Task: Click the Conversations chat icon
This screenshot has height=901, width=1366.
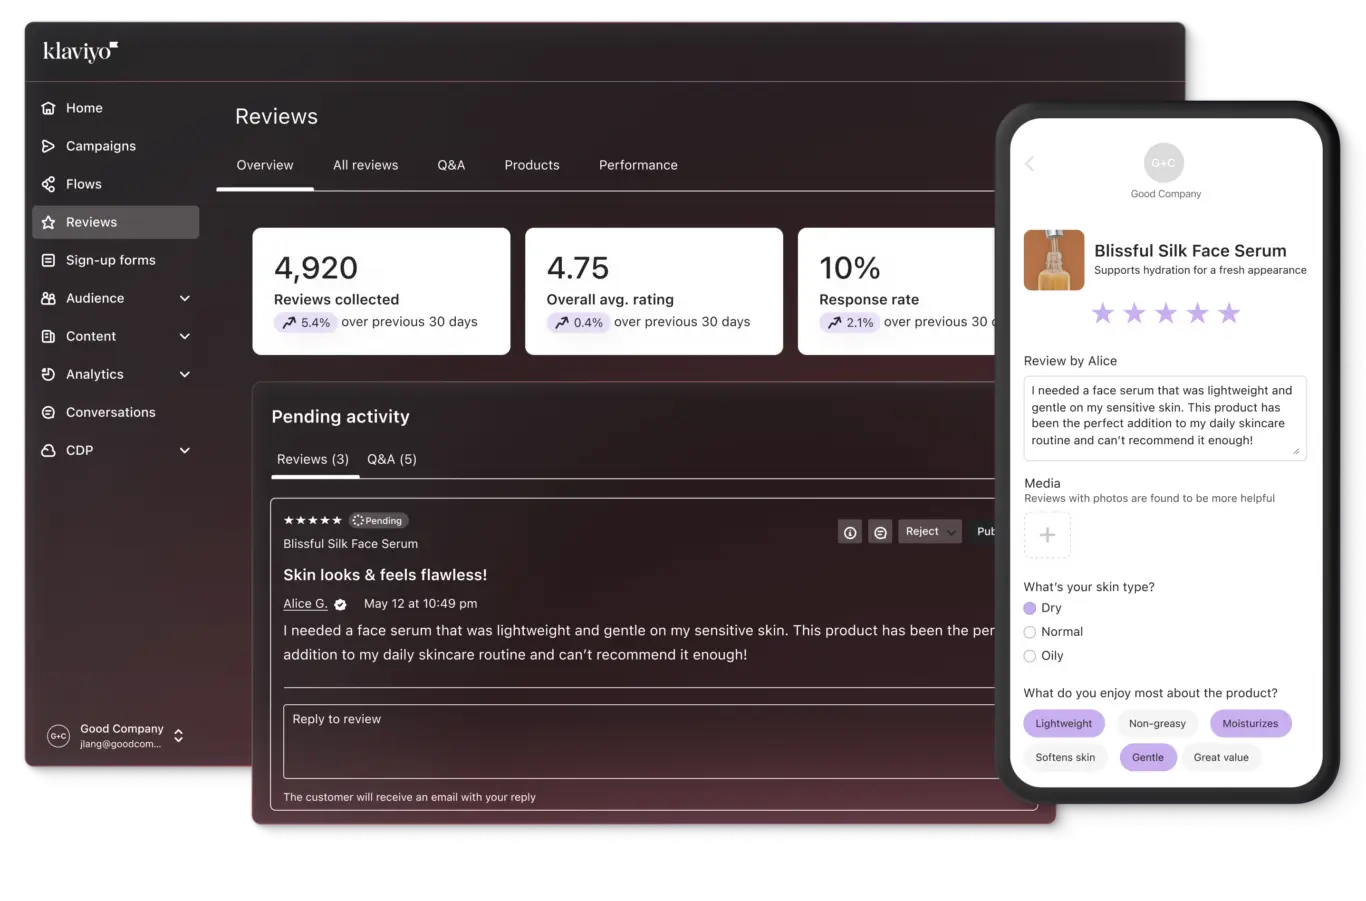Action: (x=48, y=412)
